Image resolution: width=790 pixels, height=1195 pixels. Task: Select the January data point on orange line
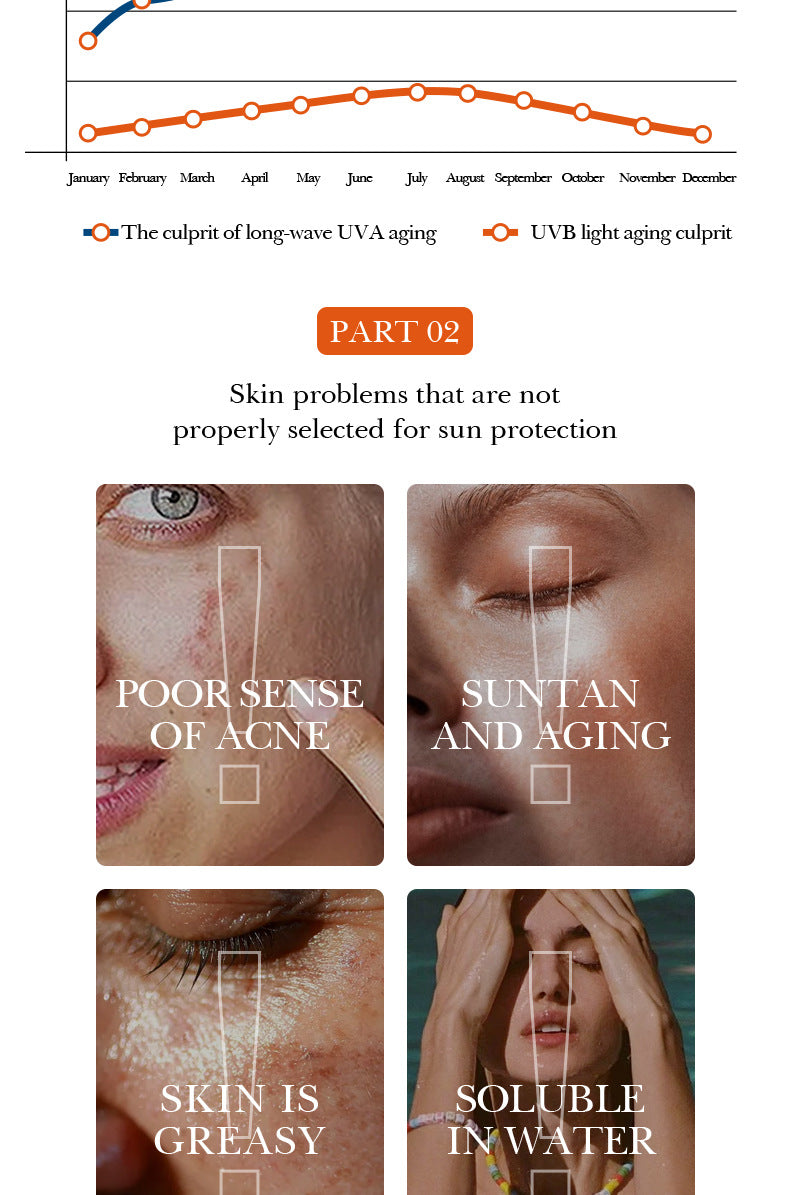(88, 133)
